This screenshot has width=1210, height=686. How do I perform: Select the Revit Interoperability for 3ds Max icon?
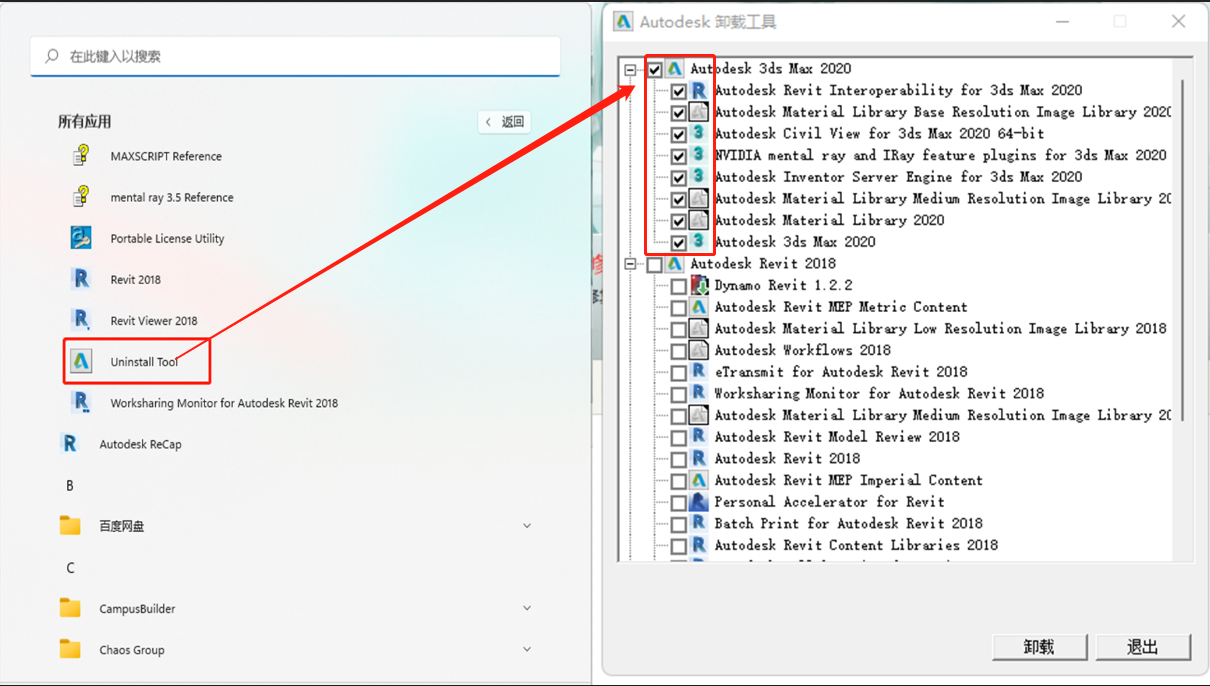(699, 90)
